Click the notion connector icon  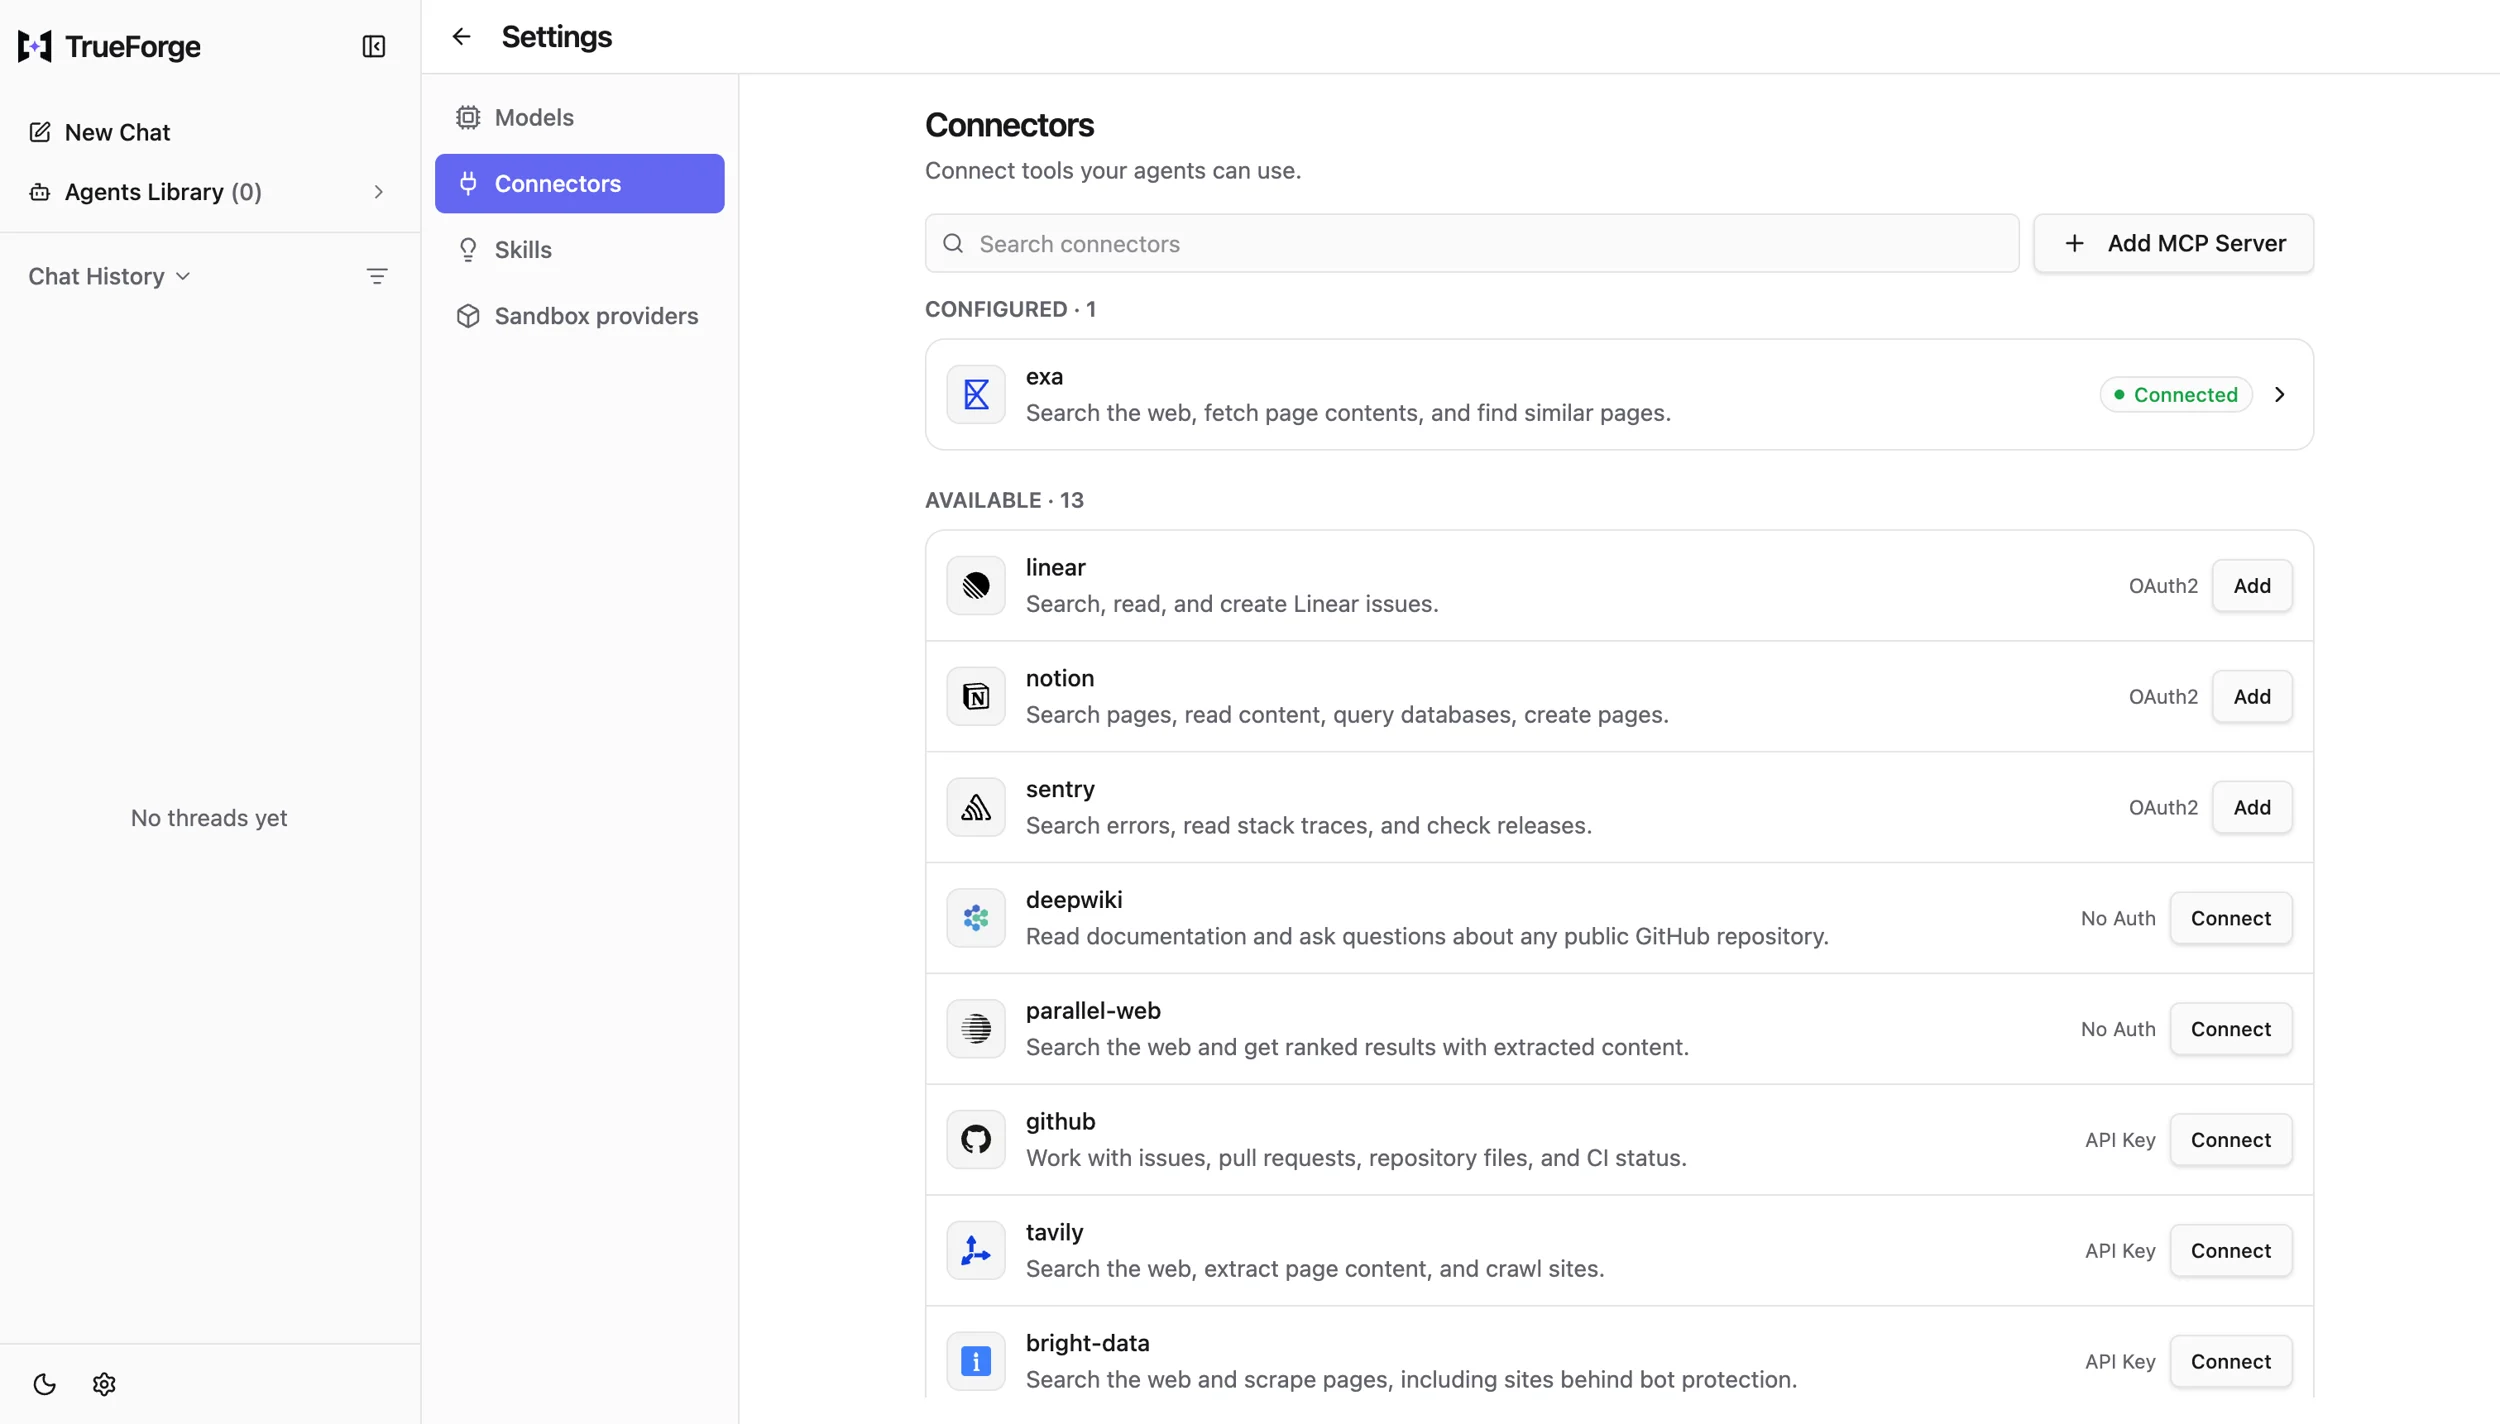tap(976, 696)
